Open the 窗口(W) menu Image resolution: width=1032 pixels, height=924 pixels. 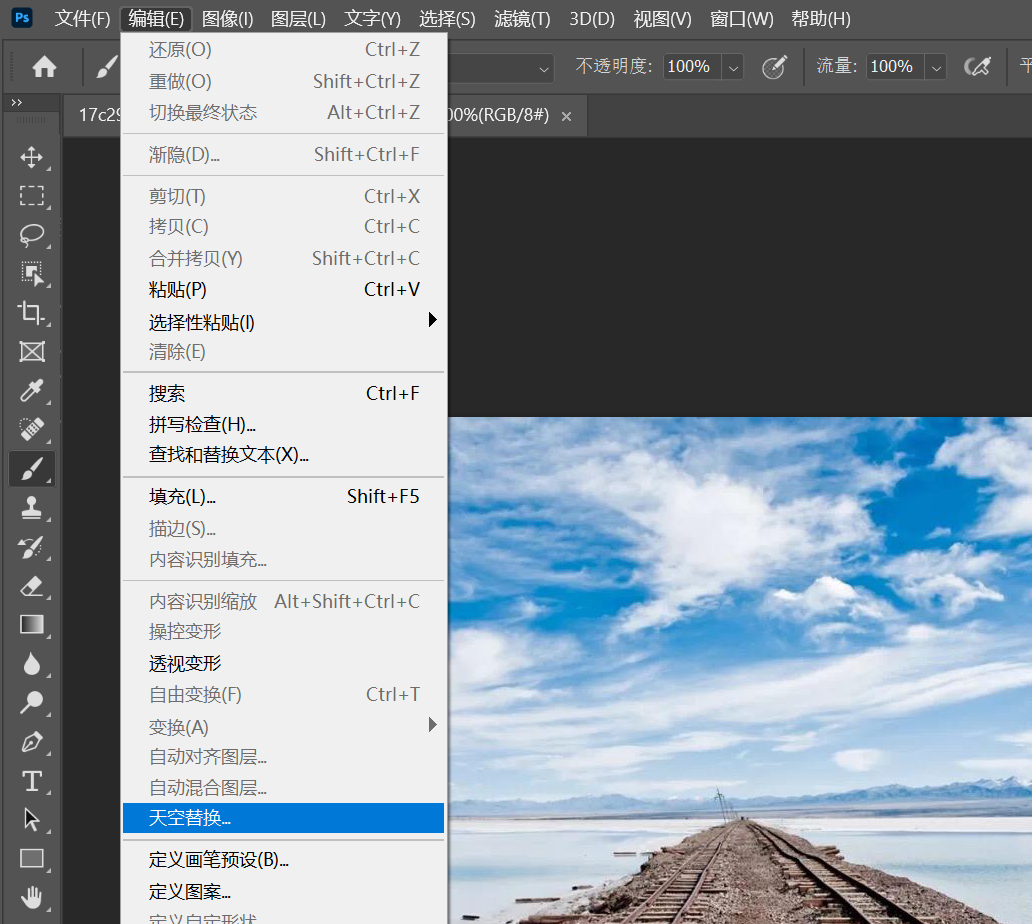click(742, 18)
